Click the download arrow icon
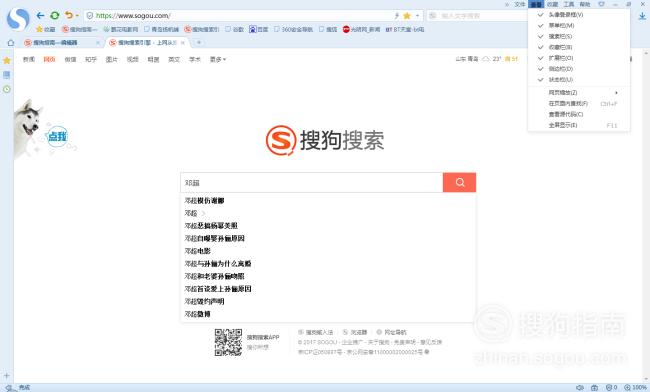Screen dimensions: 650x392 click(642, 16)
